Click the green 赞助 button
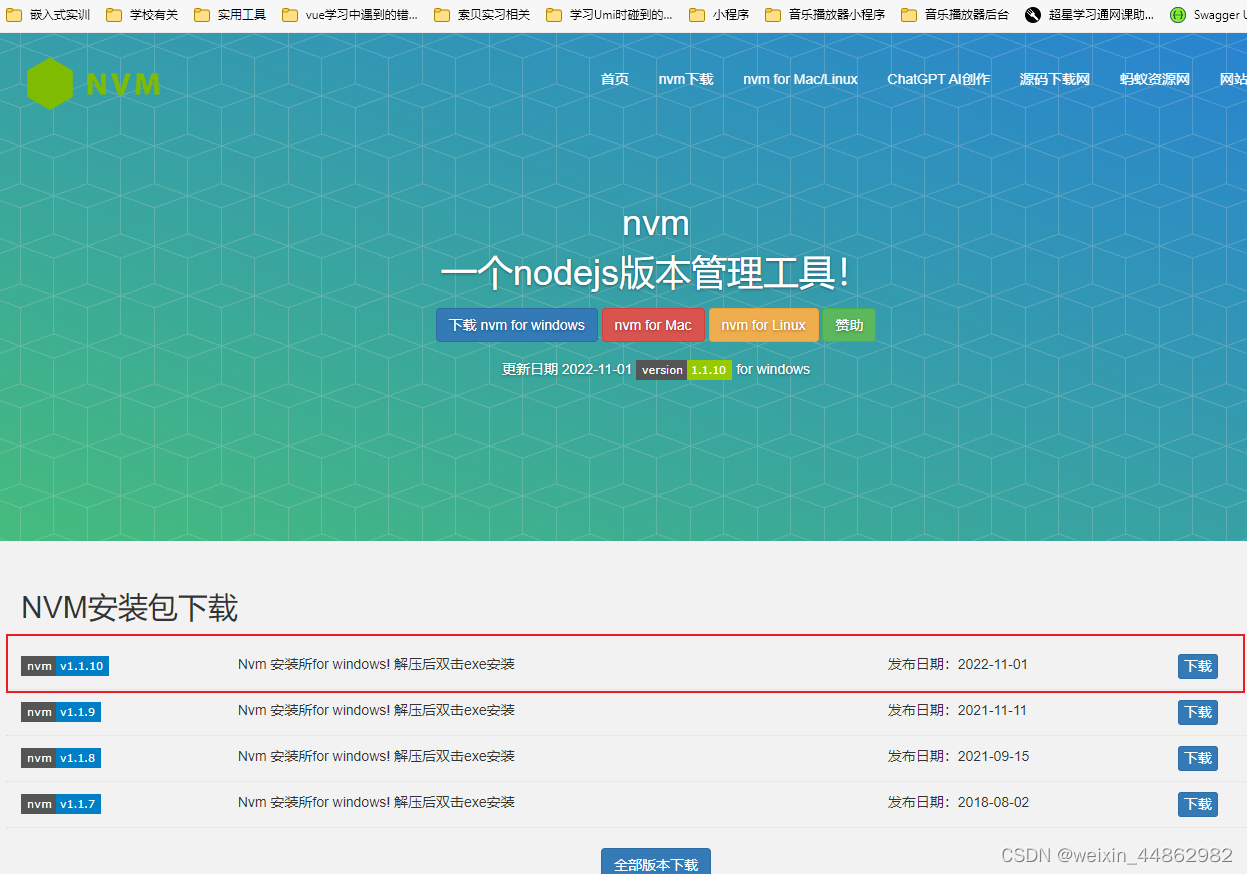 (849, 325)
